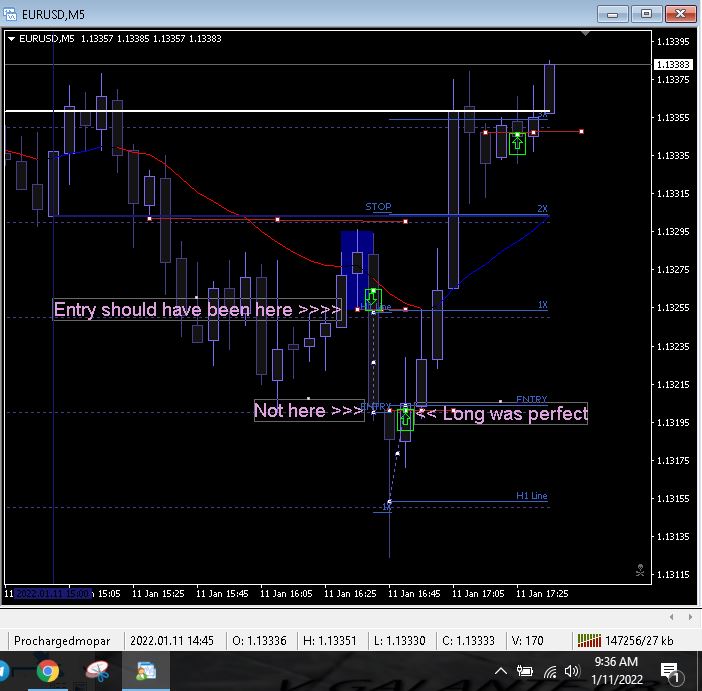The height and width of the screenshot is (691, 702).
Task: Click the 2X label on the stop line
Action: 542,208
